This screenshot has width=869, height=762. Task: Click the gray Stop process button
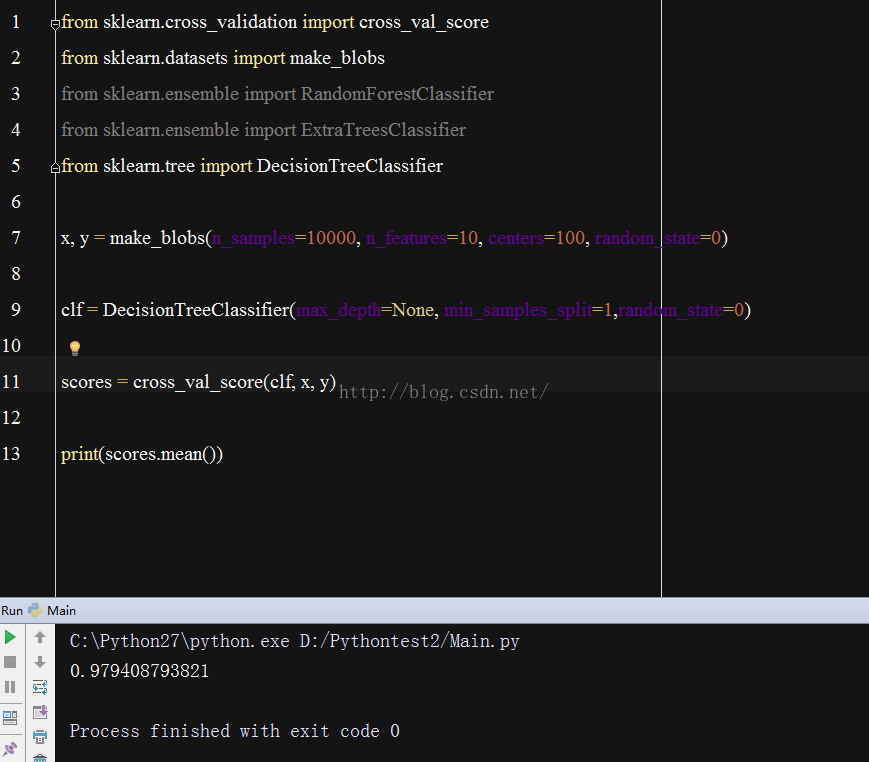click(x=10, y=662)
